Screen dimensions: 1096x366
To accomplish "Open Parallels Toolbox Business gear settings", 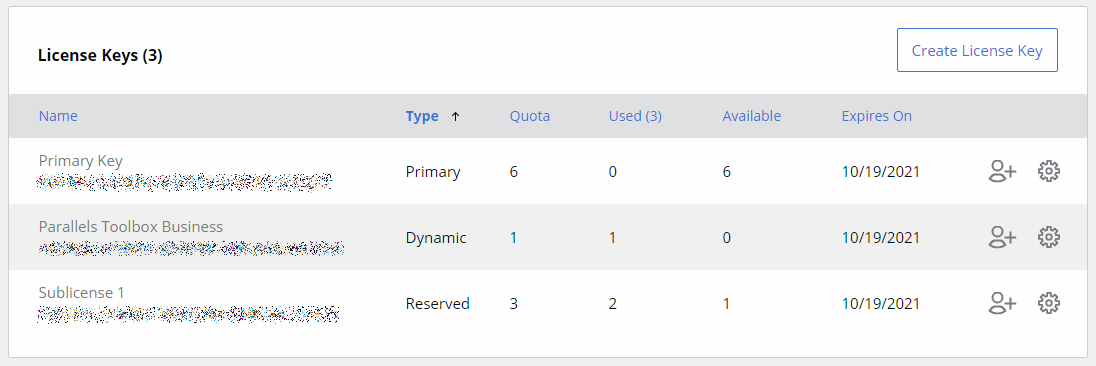I will 1048,237.
